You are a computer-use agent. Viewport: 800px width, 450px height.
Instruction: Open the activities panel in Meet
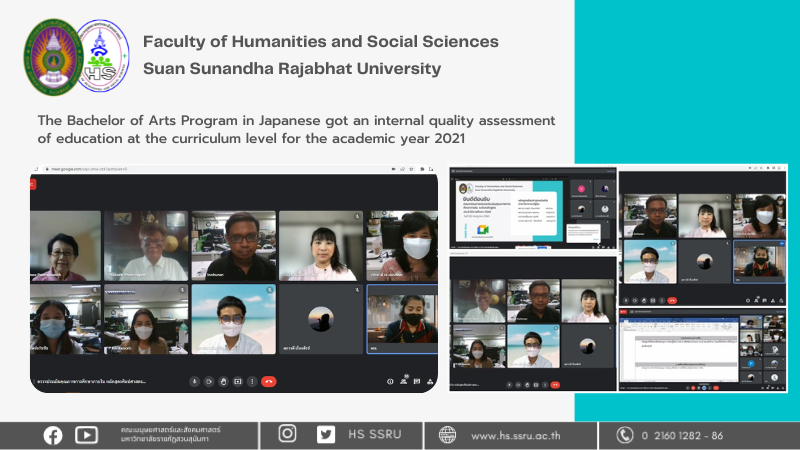[x=429, y=381]
